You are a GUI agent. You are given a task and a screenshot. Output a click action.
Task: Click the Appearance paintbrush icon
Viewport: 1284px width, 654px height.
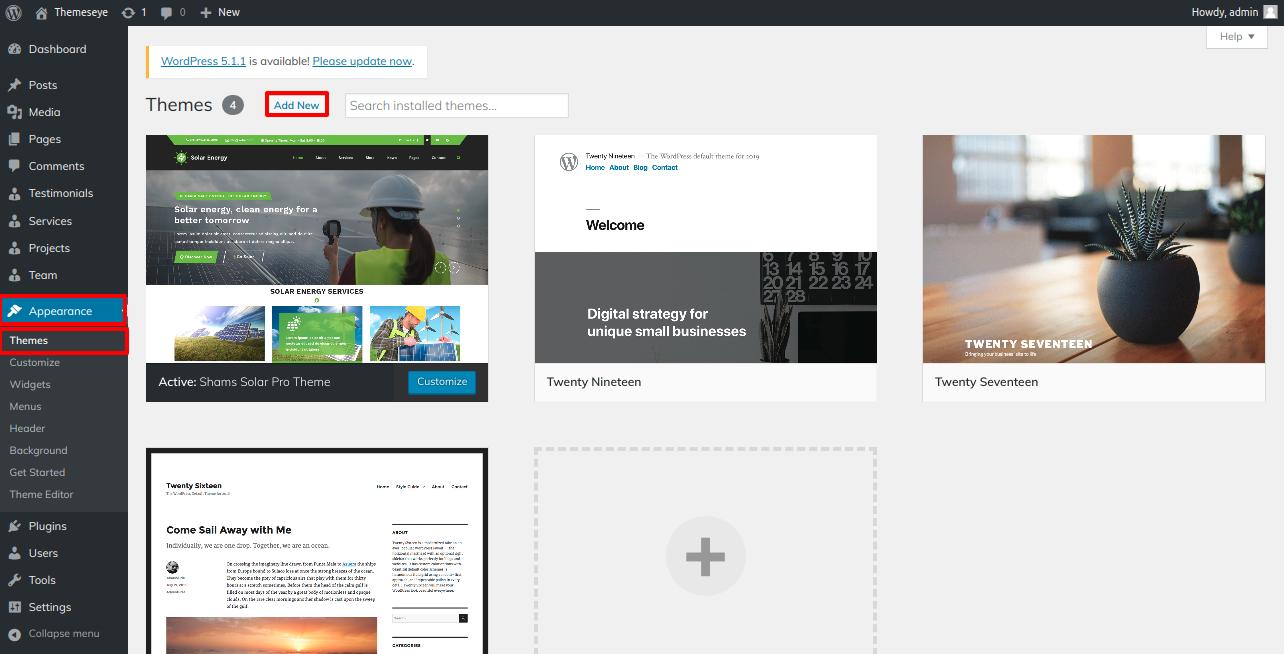point(15,310)
